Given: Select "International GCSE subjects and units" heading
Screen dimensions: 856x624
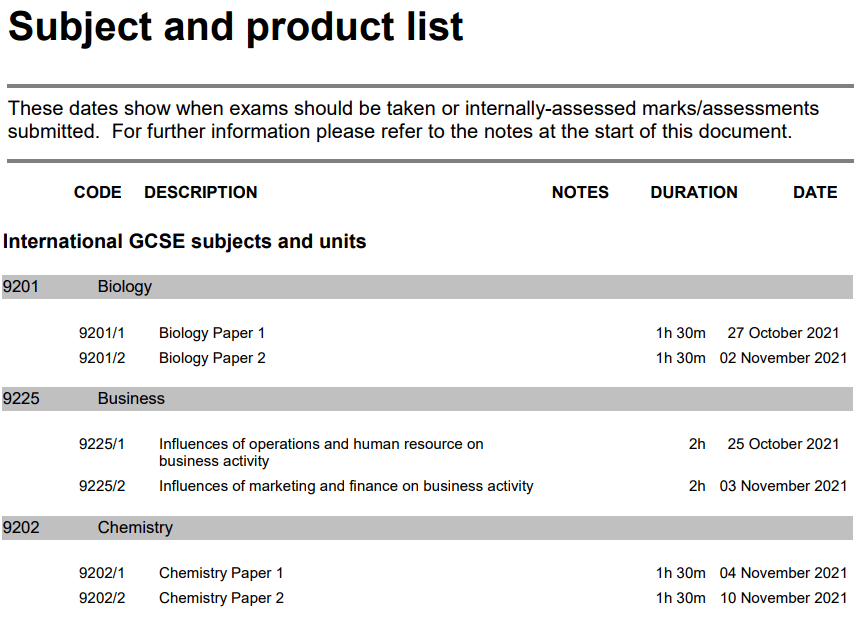Looking at the screenshot, I should [185, 241].
